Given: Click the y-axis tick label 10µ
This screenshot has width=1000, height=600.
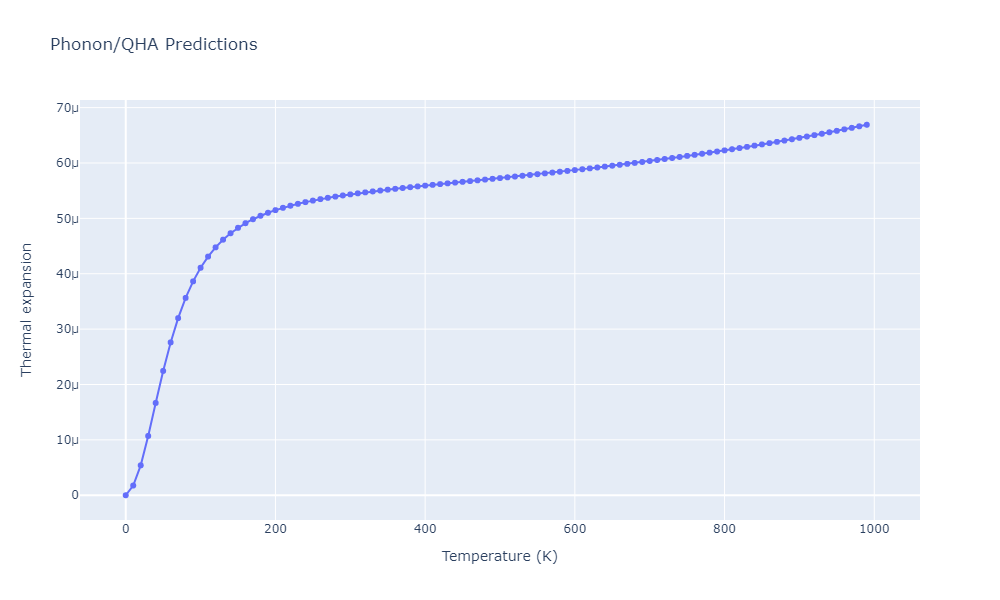Looking at the screenshot, I should [67, 440].
